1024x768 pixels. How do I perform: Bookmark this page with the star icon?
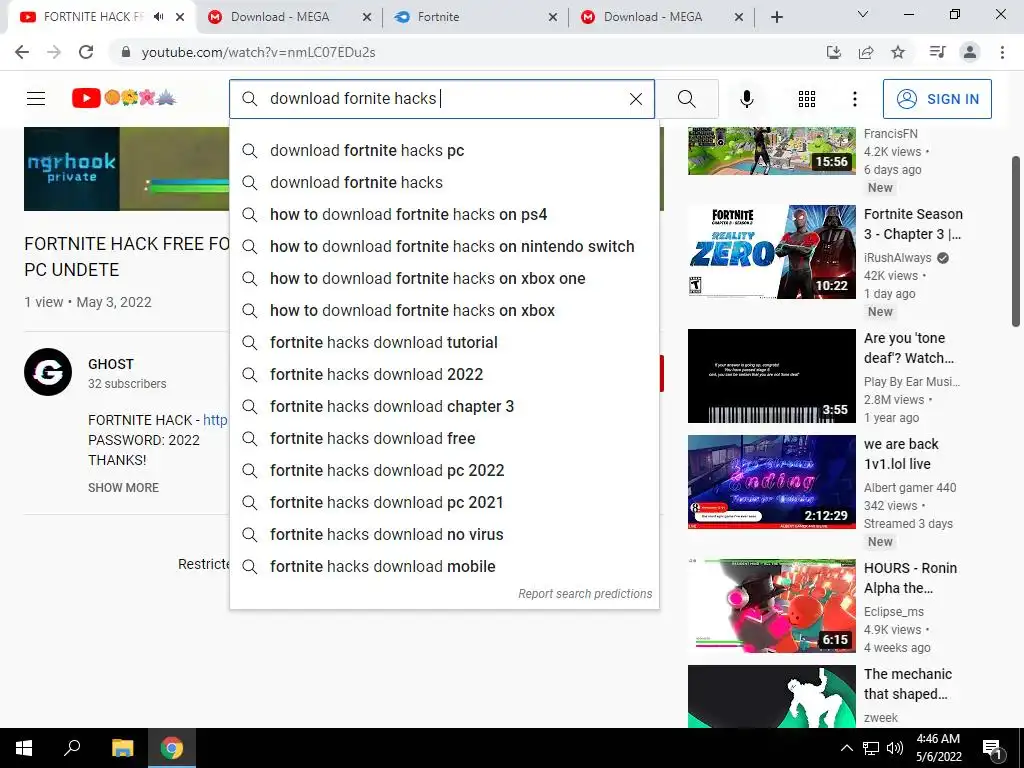tap(898, 52)
